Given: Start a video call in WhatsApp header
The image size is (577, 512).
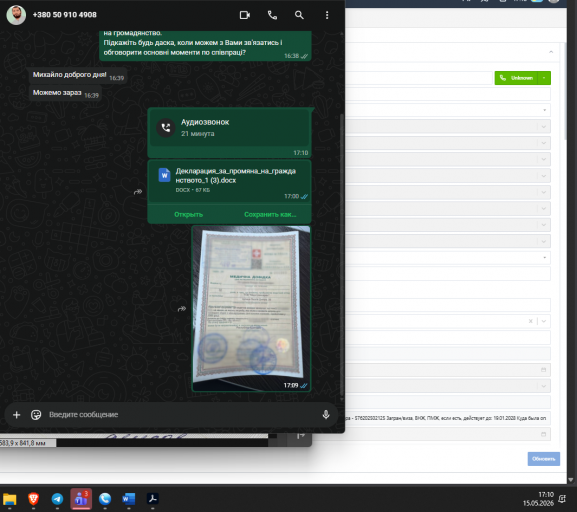Looking at the screenshot, I should click(x=245, y=15).
